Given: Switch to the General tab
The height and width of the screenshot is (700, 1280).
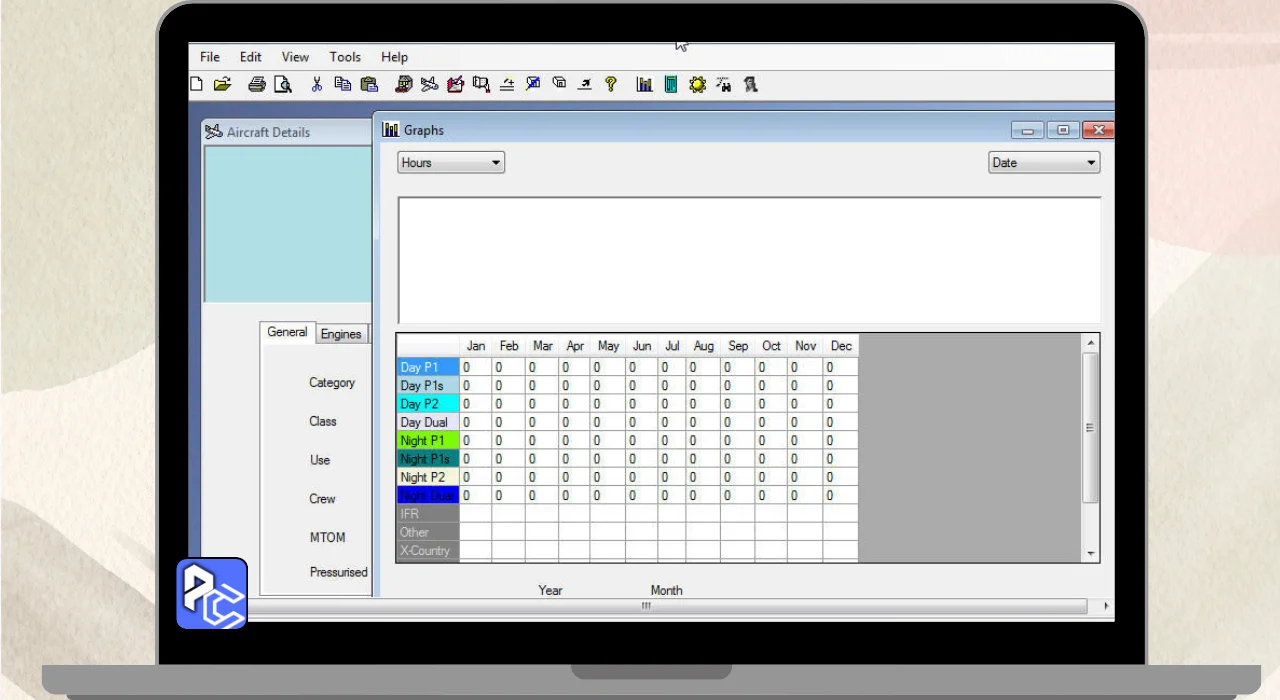Looking at the screenshot, I should coord(287,332).
